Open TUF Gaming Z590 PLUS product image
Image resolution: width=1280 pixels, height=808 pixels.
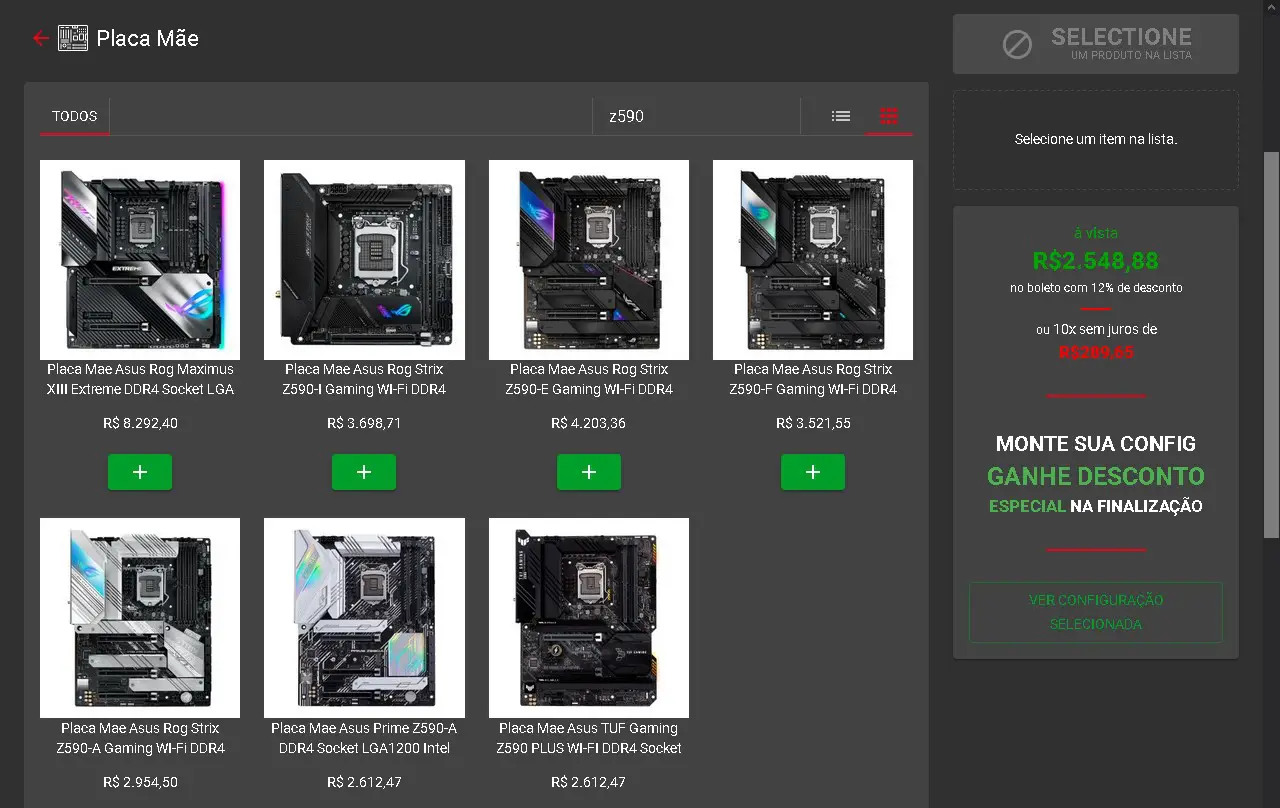click(589, 618)
